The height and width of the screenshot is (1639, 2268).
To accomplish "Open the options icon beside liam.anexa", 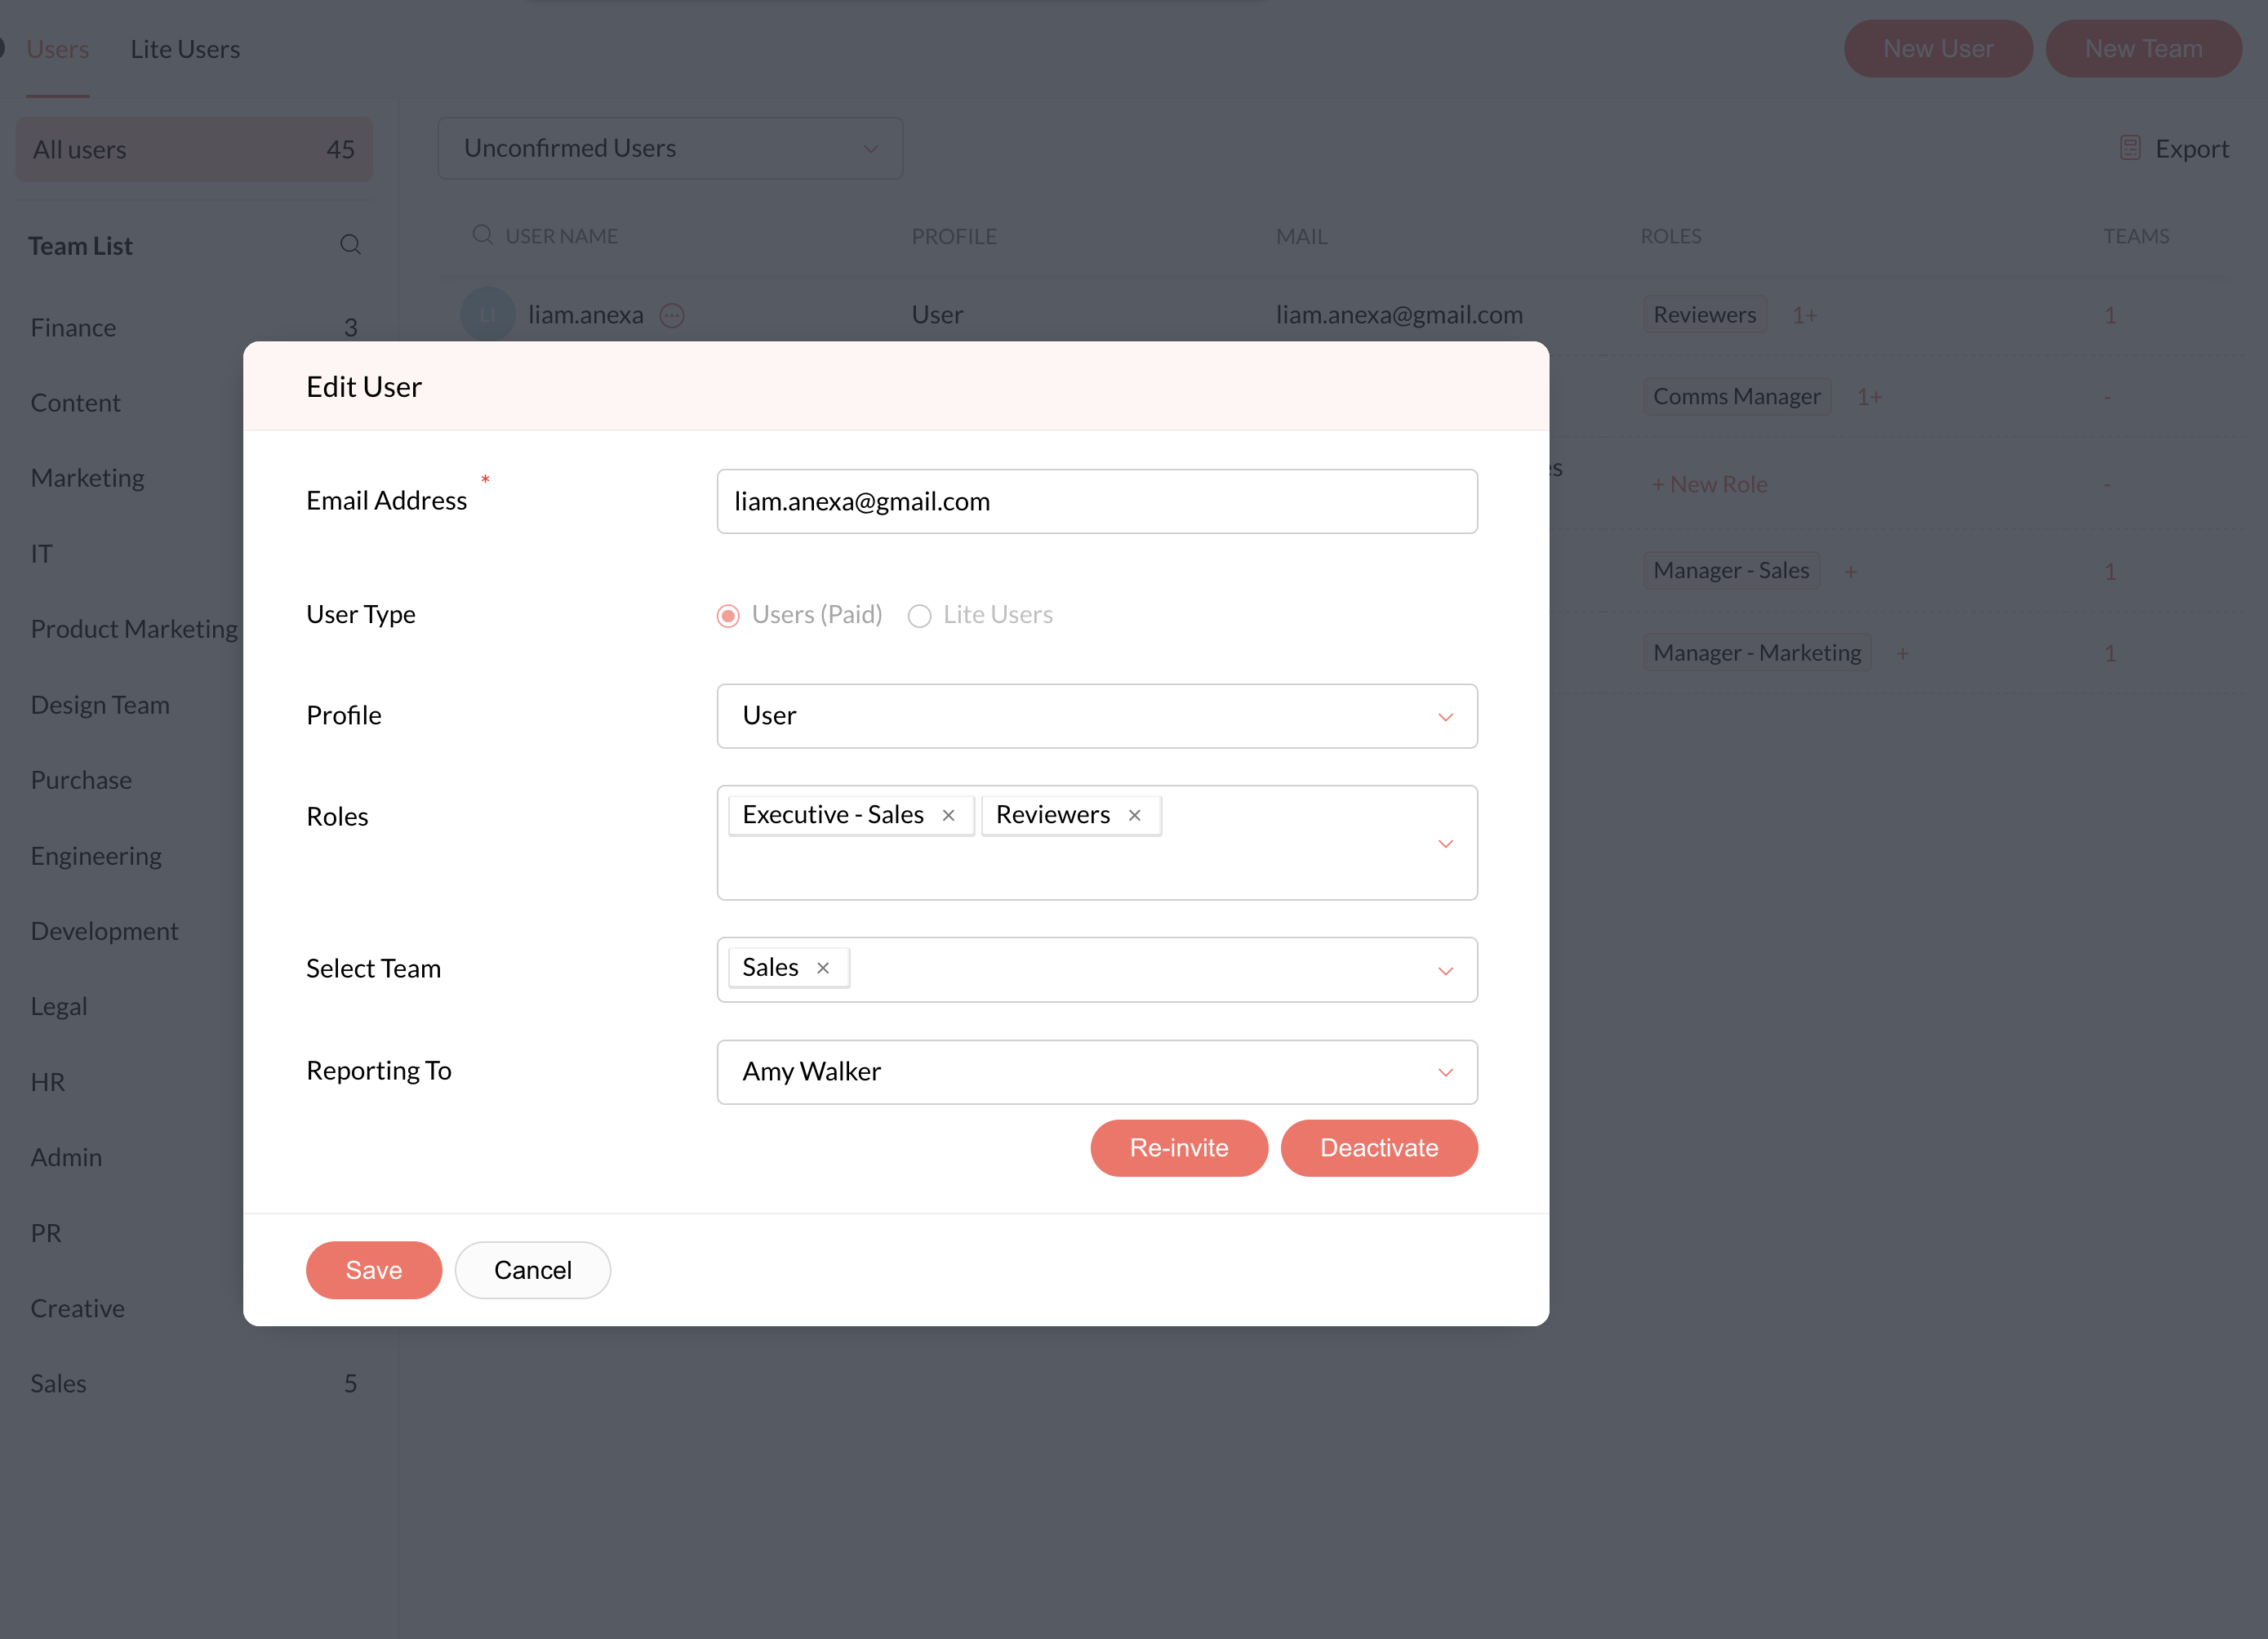I will point(672,316).
